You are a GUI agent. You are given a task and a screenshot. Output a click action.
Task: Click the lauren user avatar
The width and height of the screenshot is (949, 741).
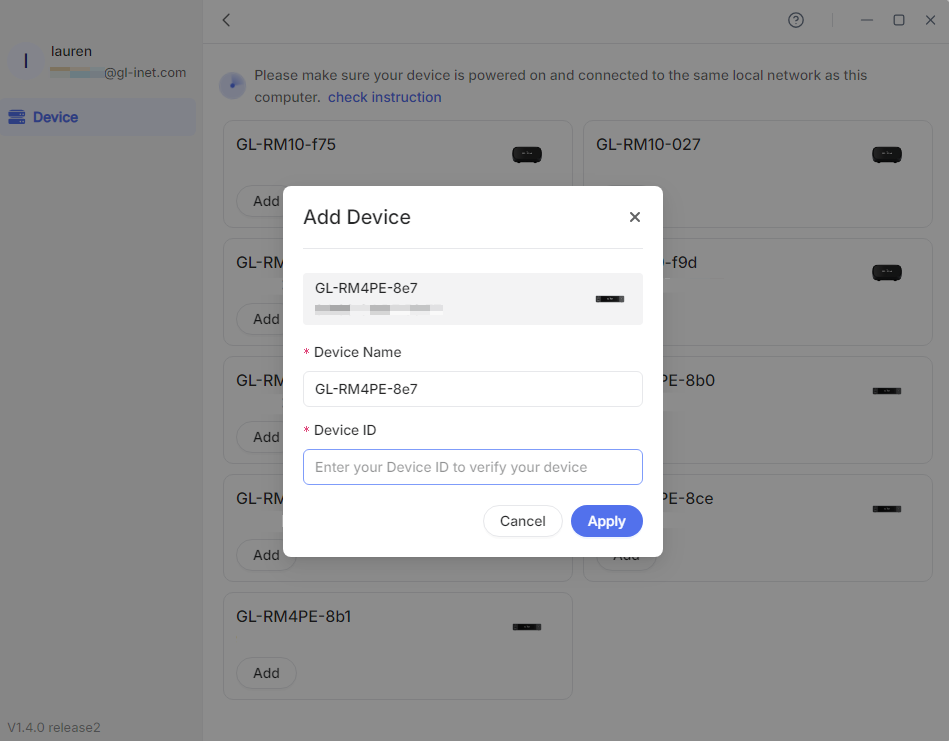click(x=25, y=61)
